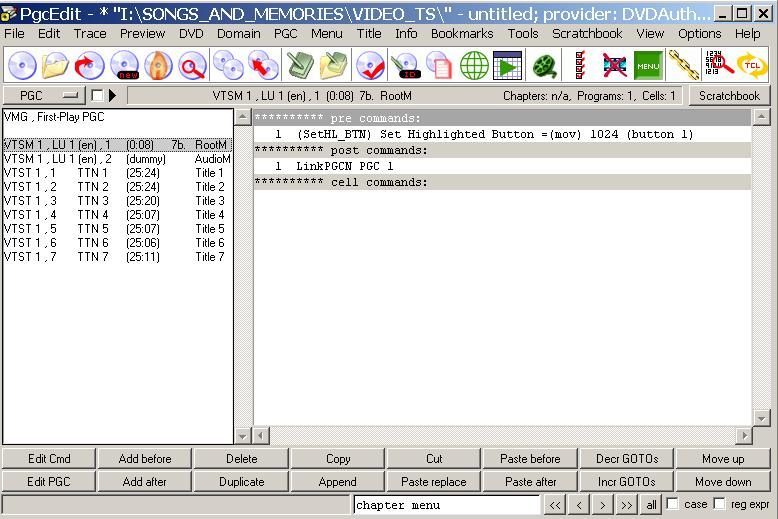Click the red checklist toolbar icon
This screenshot has width=778, height=519.
580,65
